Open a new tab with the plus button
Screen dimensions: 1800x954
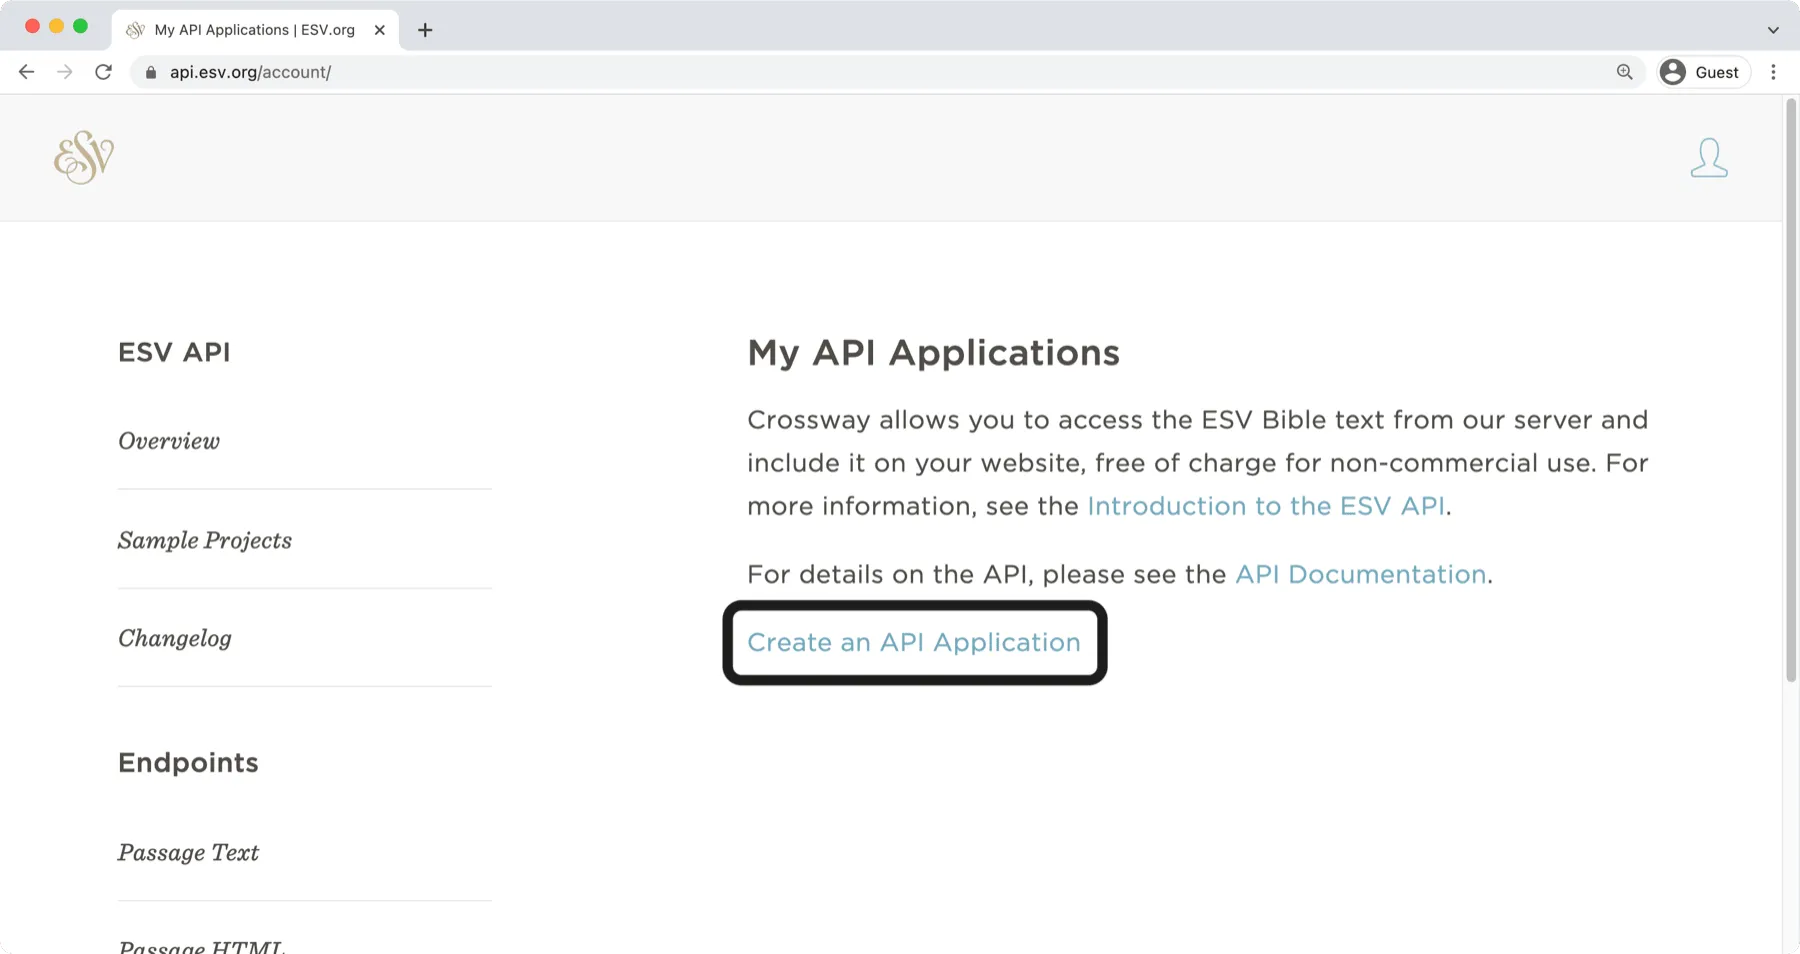[425, 29]
